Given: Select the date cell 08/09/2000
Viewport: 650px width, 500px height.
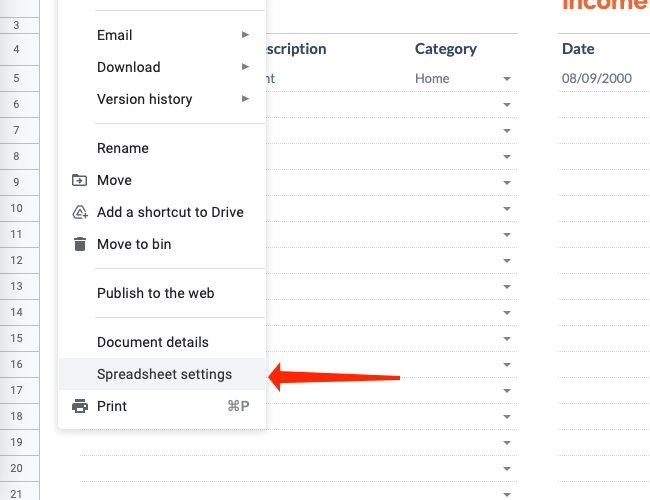Looking at the screenshot, I should tap(596, 78).
